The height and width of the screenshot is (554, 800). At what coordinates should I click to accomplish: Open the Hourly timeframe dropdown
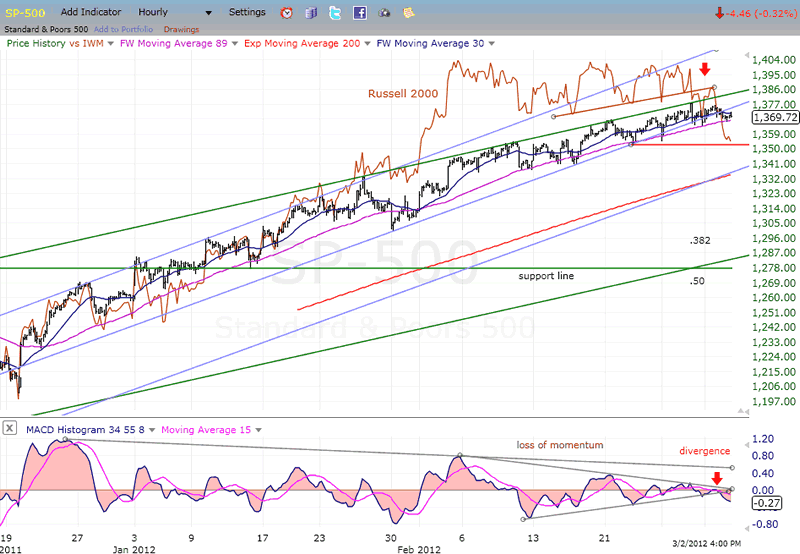coord(175,12)
